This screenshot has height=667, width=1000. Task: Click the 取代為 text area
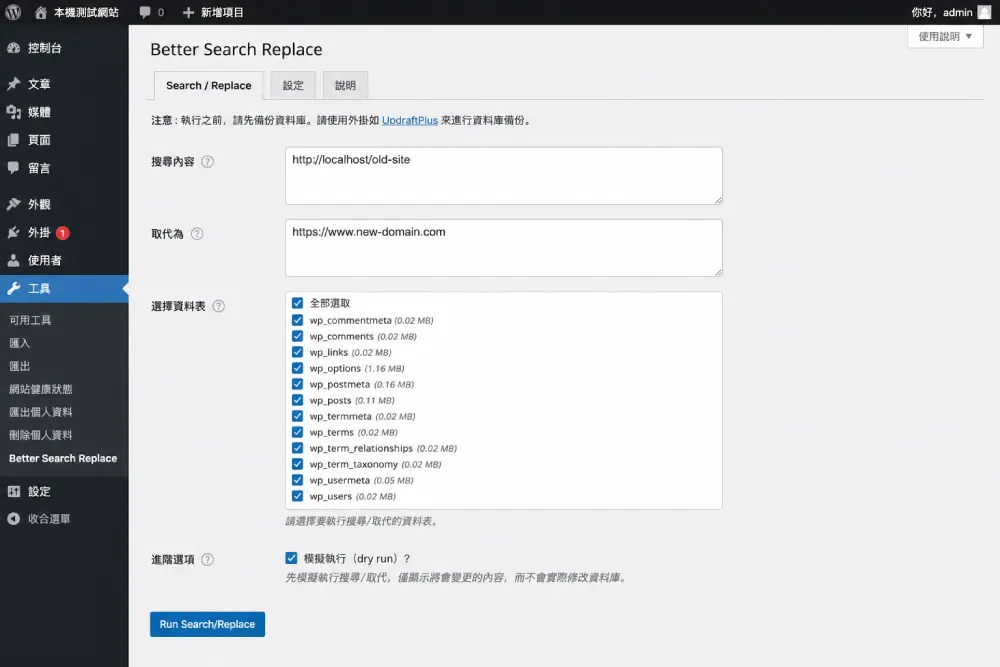coord(504,248)
